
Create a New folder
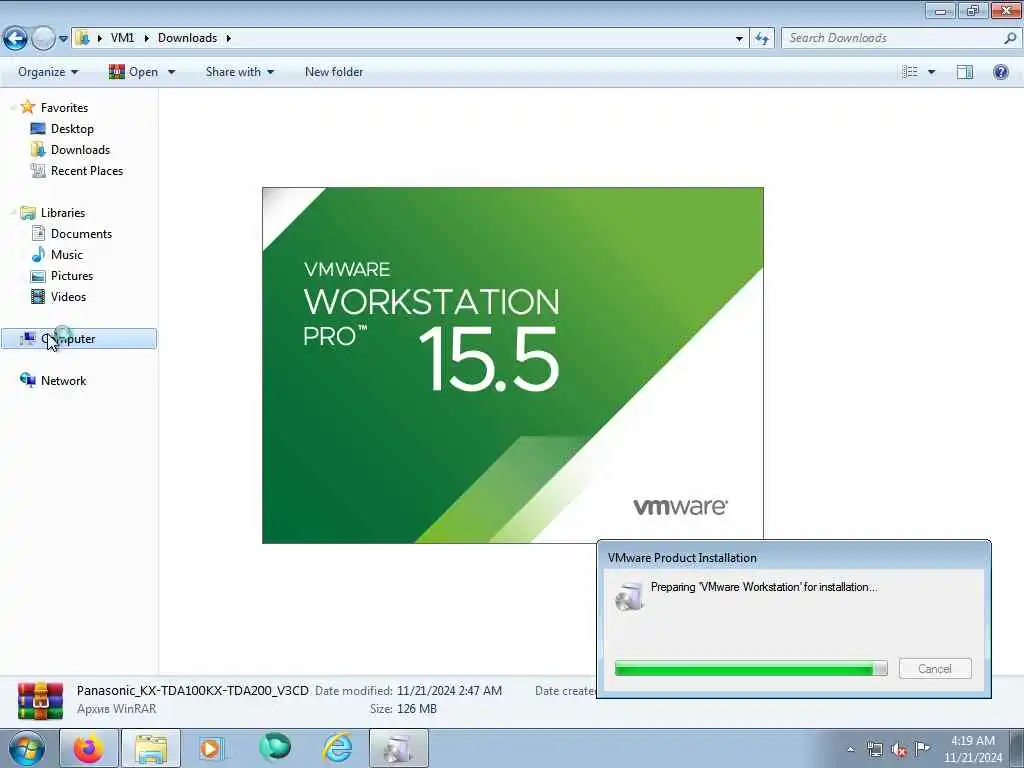[334, 72]
